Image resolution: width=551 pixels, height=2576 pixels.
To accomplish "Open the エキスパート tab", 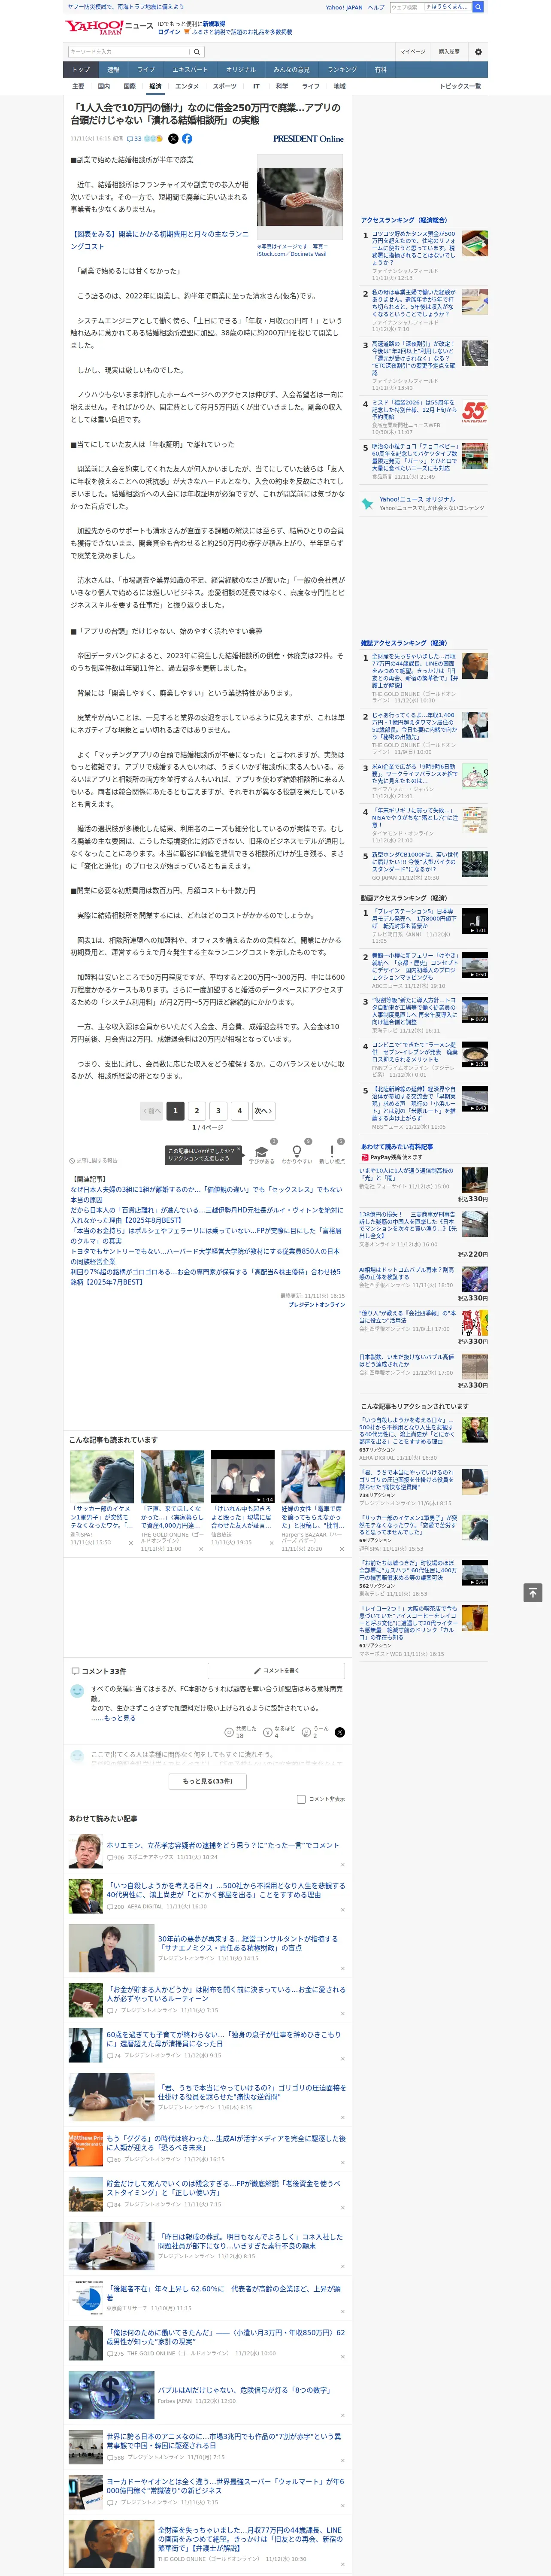I will (x=190, y=70).
